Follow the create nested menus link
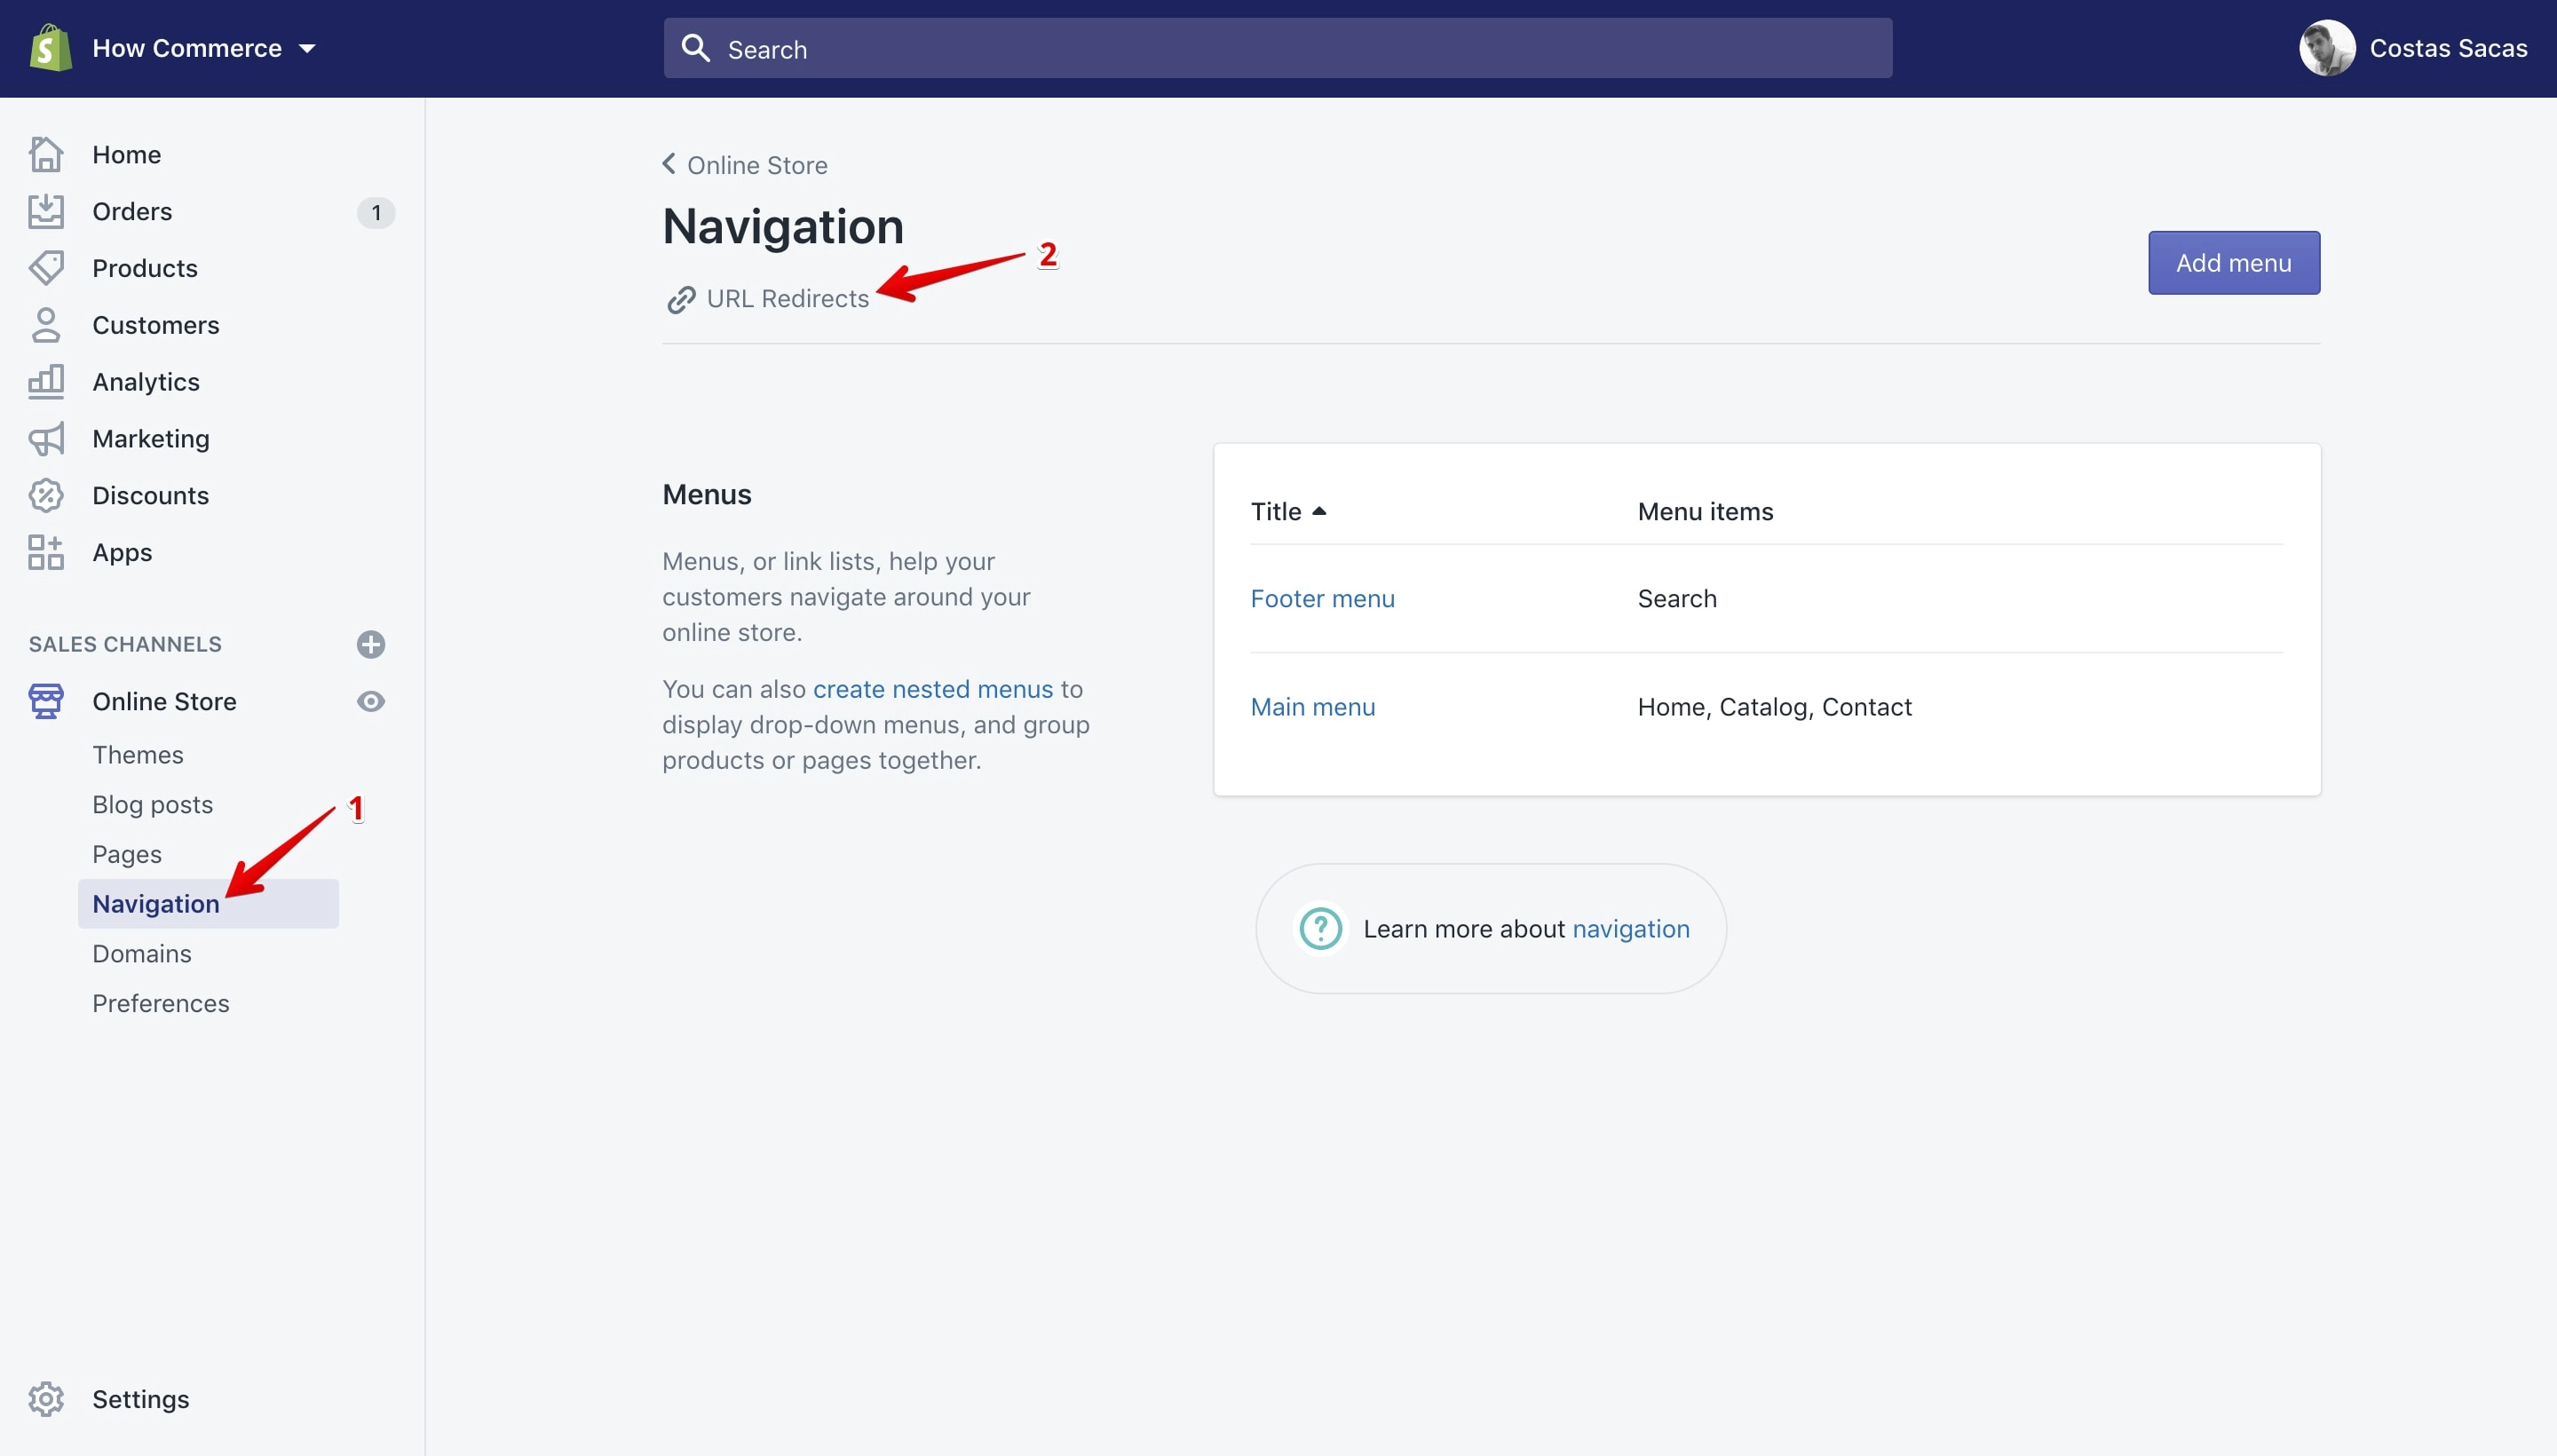 (932, 689)
